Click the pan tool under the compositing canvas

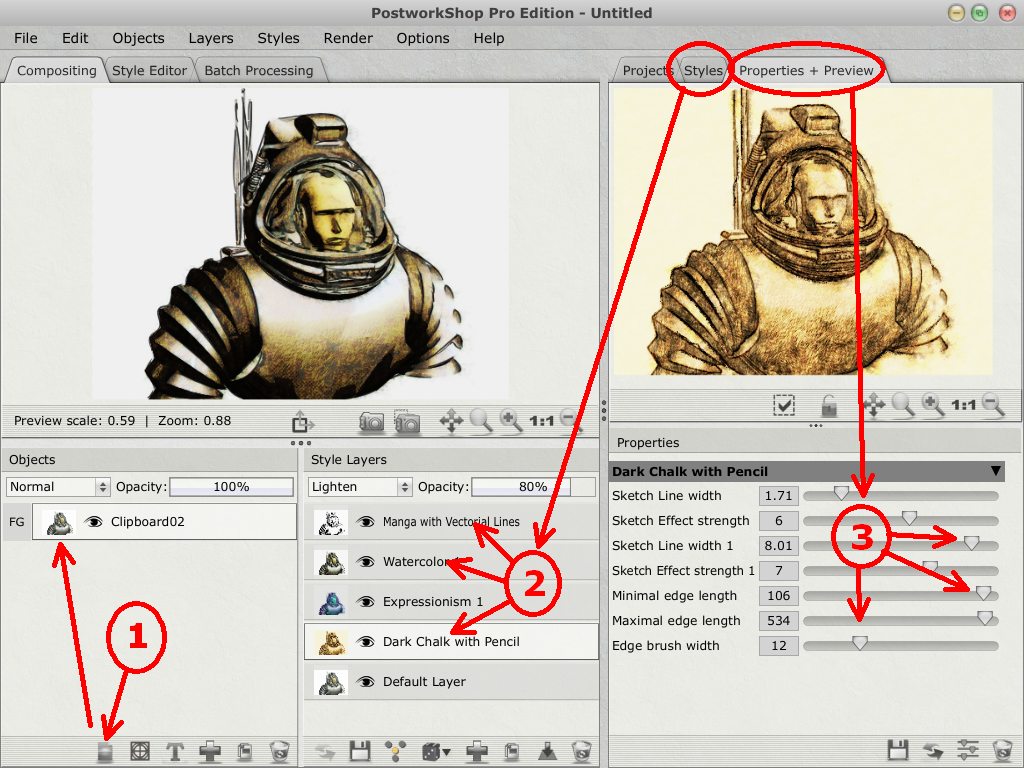(x=451, y=422)
